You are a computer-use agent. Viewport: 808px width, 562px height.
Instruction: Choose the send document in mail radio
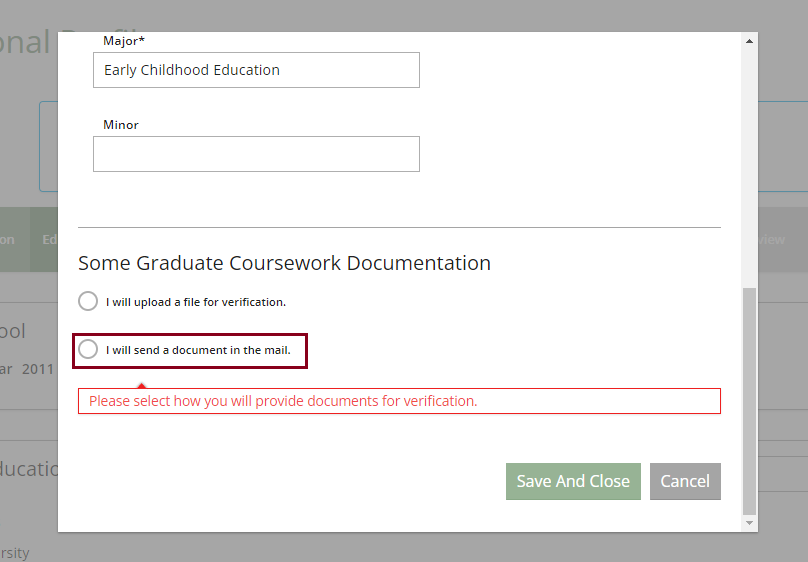point(88,349)
